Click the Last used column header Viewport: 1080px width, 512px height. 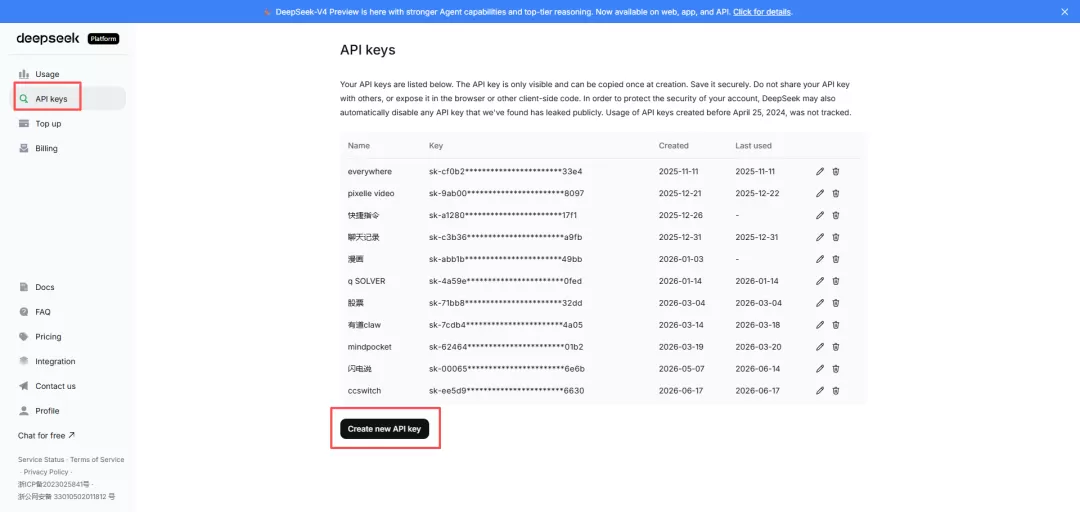click(754, 146)
